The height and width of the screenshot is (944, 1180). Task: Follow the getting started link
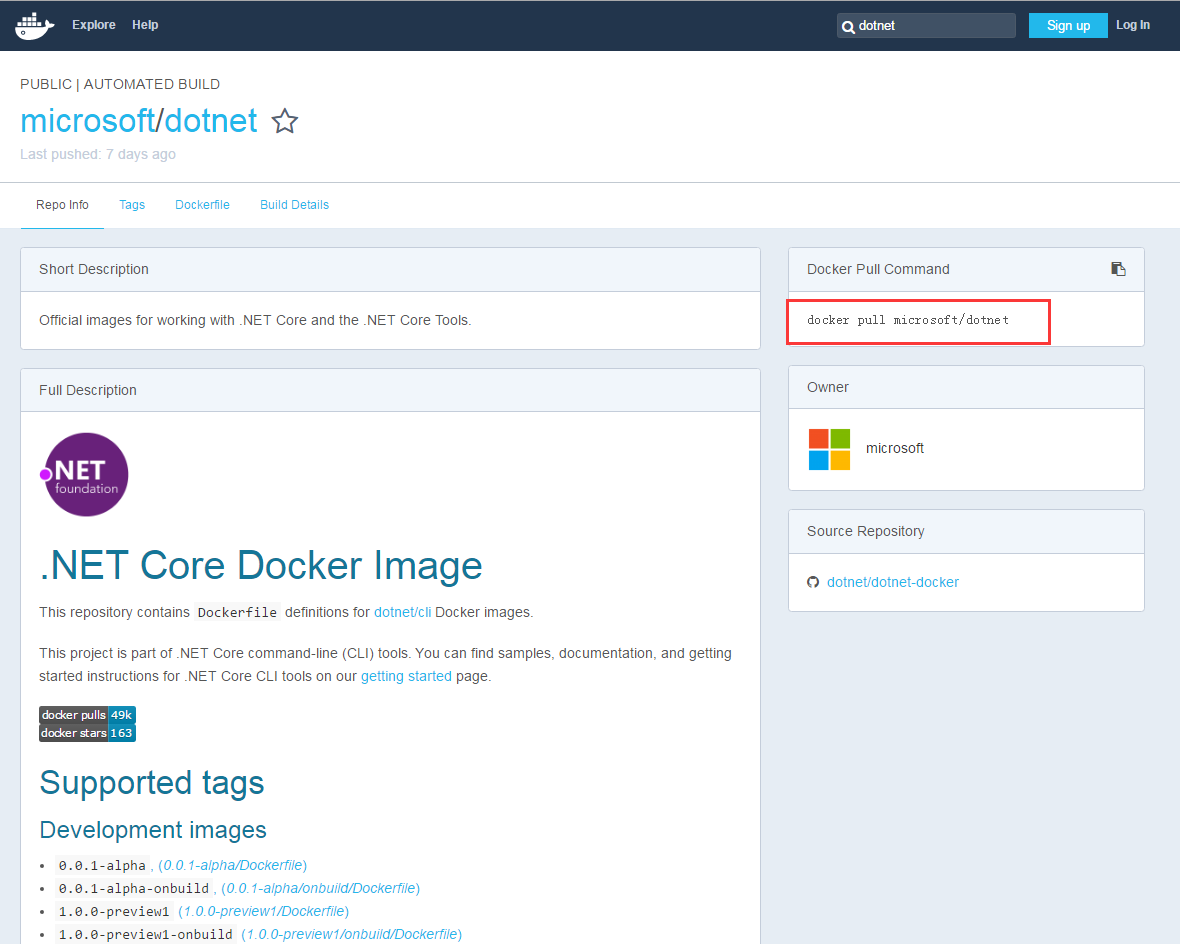[x=406, y=676]
